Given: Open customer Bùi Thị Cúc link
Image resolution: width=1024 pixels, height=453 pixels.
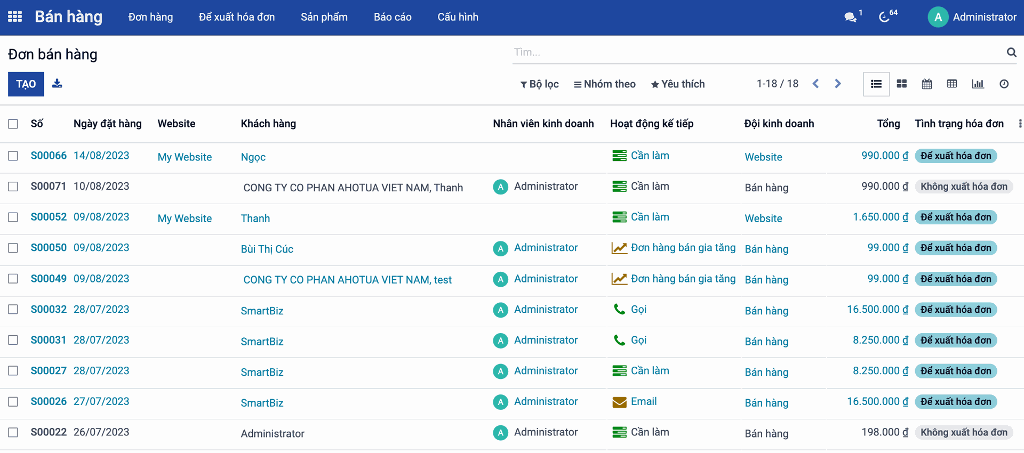Looking at the screenshot, I should tap(267, 249).
